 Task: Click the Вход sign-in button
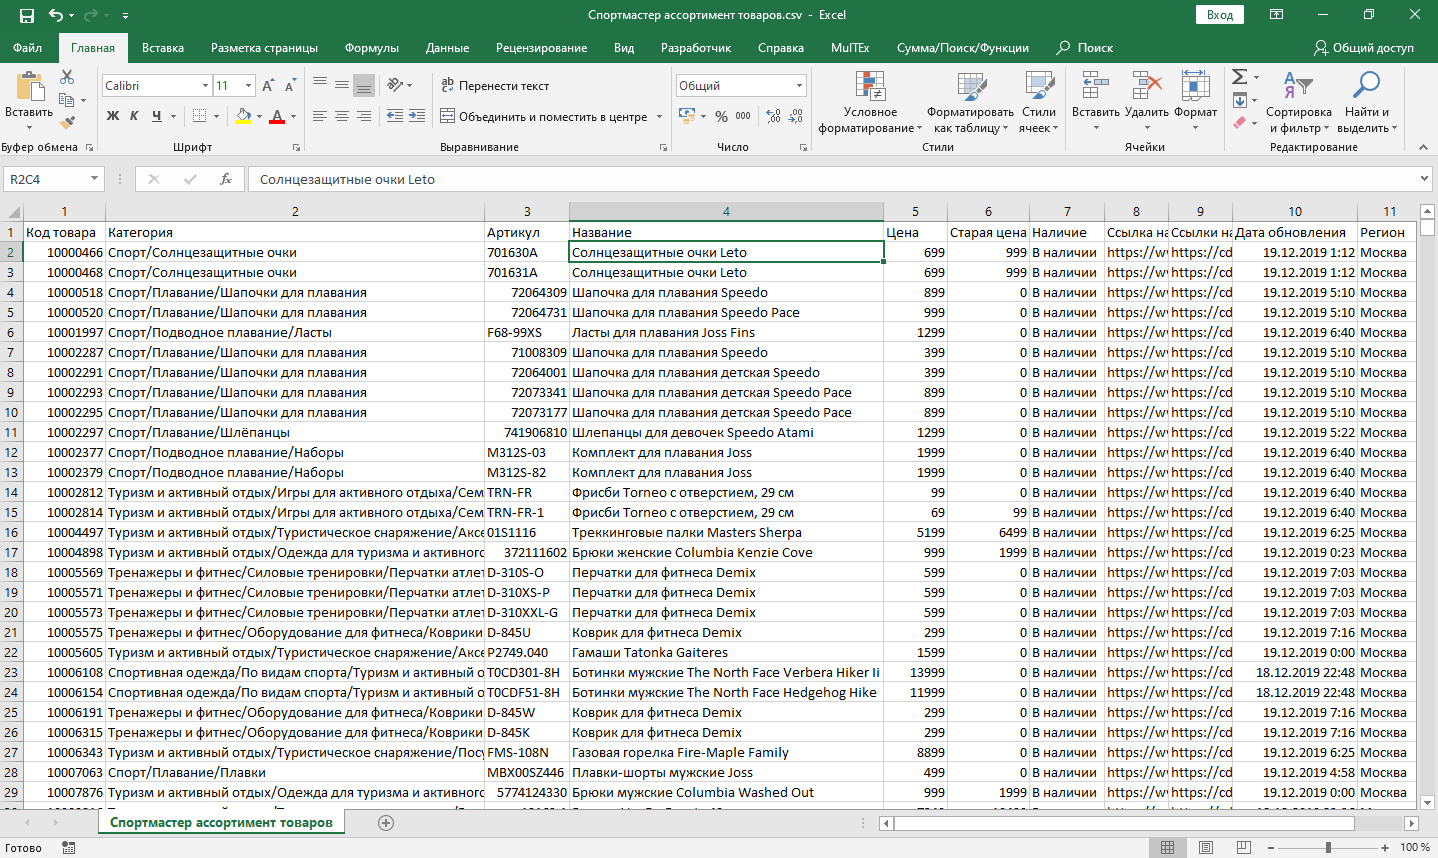(1219, 15)
